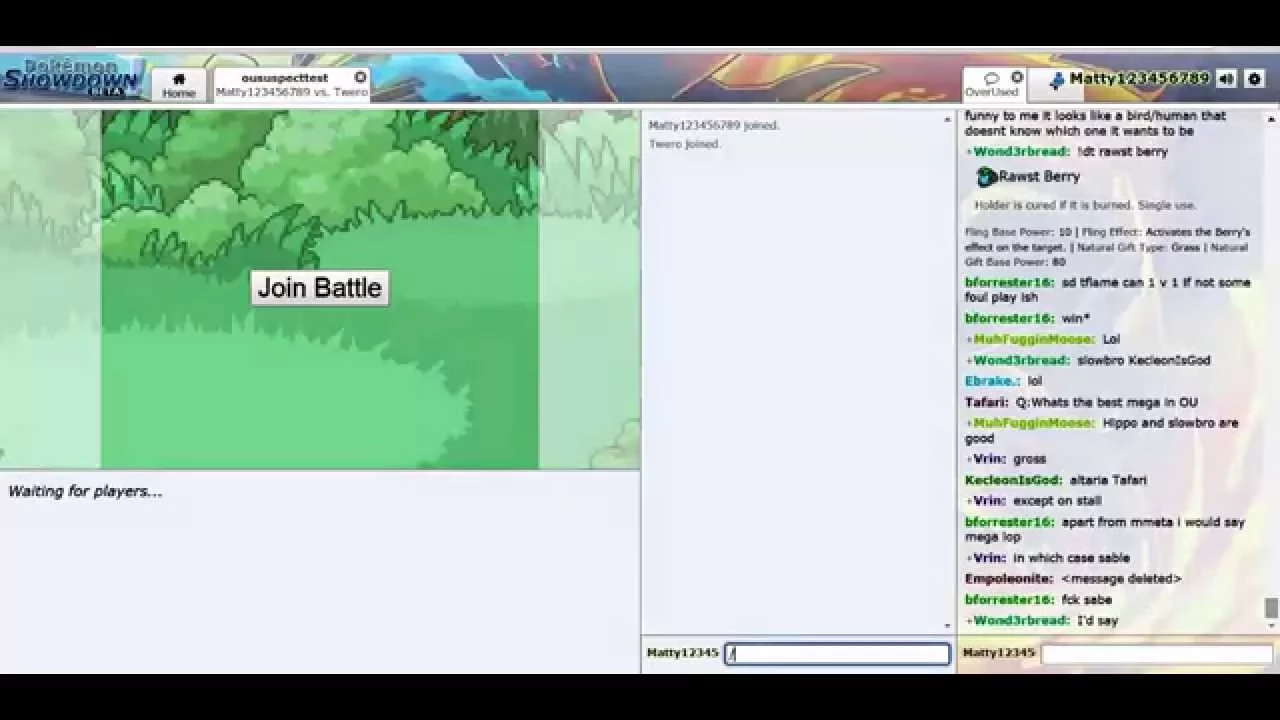The width and height of the screenshot is (1280, 720).
Task: Click Vrin beside the message 'gross'
Action: [989, 459]
